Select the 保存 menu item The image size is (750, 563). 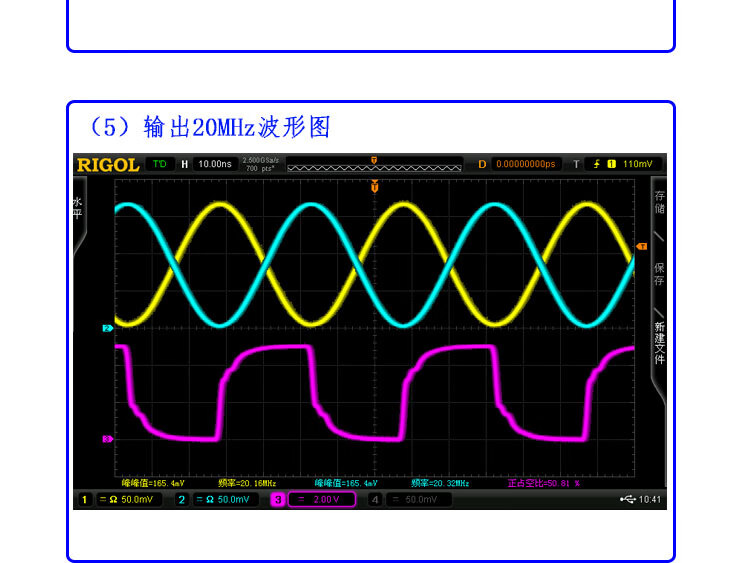click(659, 274)
